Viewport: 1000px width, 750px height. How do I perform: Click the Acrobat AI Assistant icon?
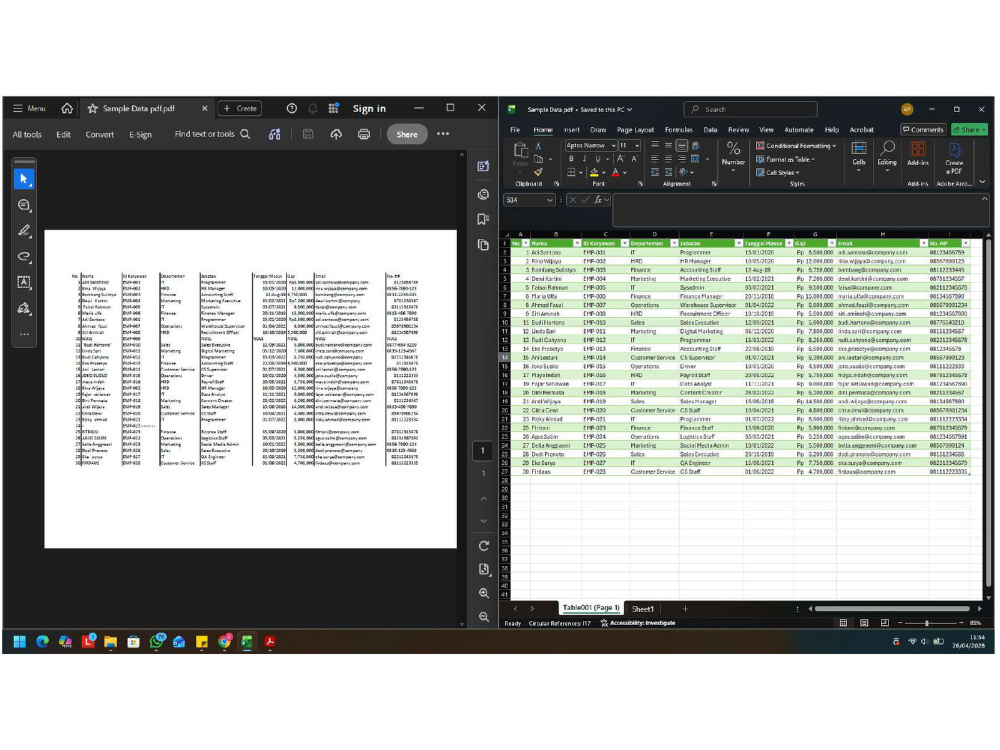(x=274, y=134)
